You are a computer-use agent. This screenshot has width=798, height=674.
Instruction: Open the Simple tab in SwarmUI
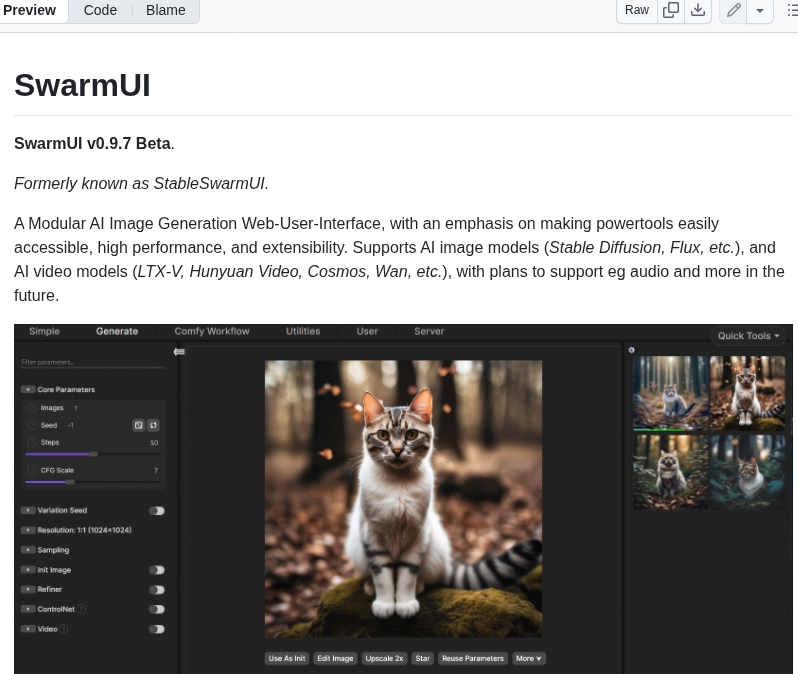44,331
